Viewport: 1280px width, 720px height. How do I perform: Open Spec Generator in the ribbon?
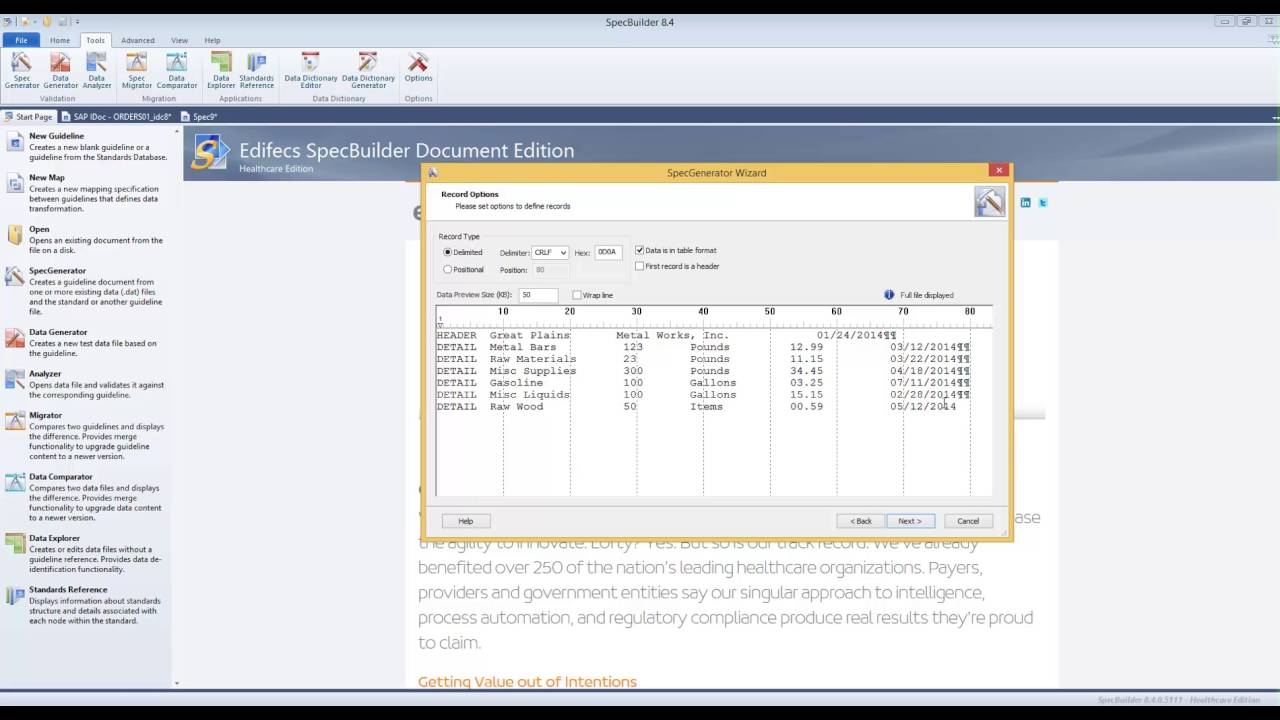coord(21,71)
